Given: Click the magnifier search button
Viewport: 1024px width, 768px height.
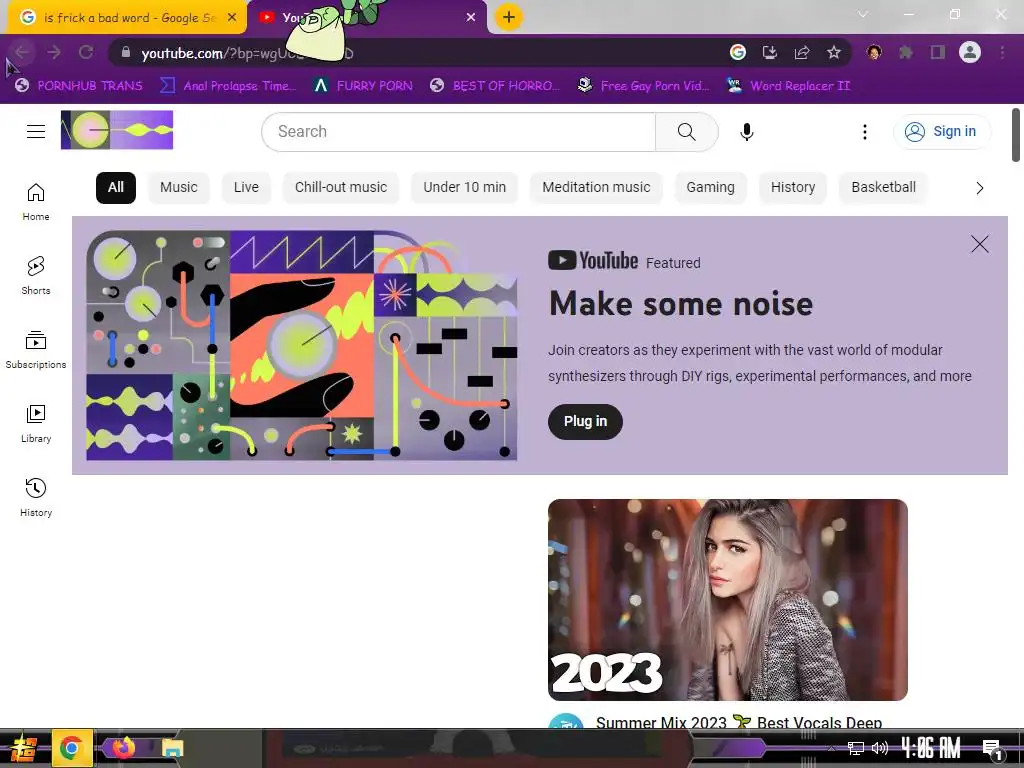Looking at the screenshot, I should [686, 131].
